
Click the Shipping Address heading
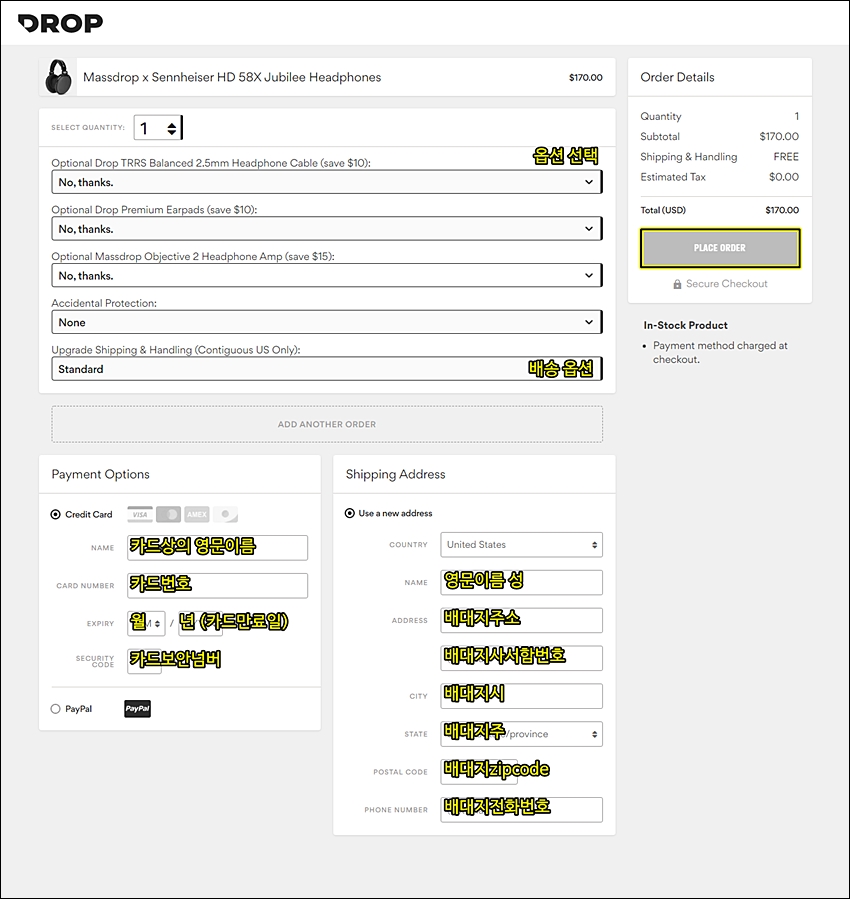[x=395, y=474]
